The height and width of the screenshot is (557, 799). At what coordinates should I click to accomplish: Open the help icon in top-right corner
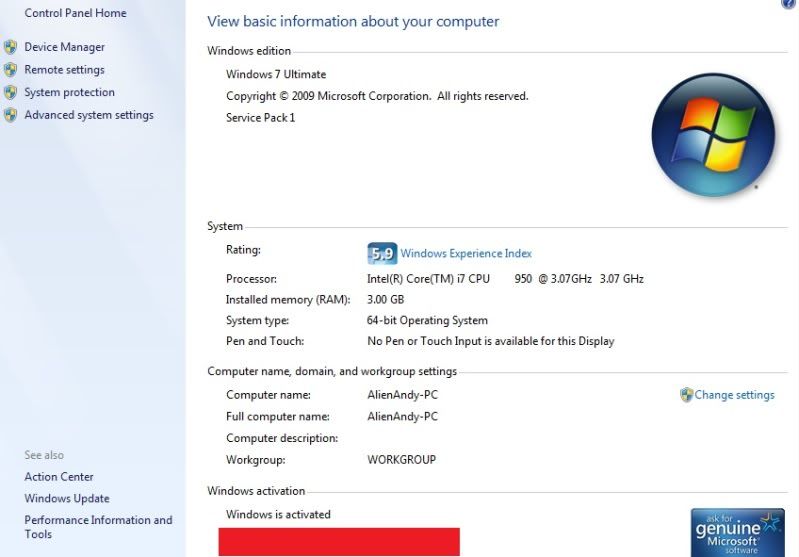(x=789, y=4)
